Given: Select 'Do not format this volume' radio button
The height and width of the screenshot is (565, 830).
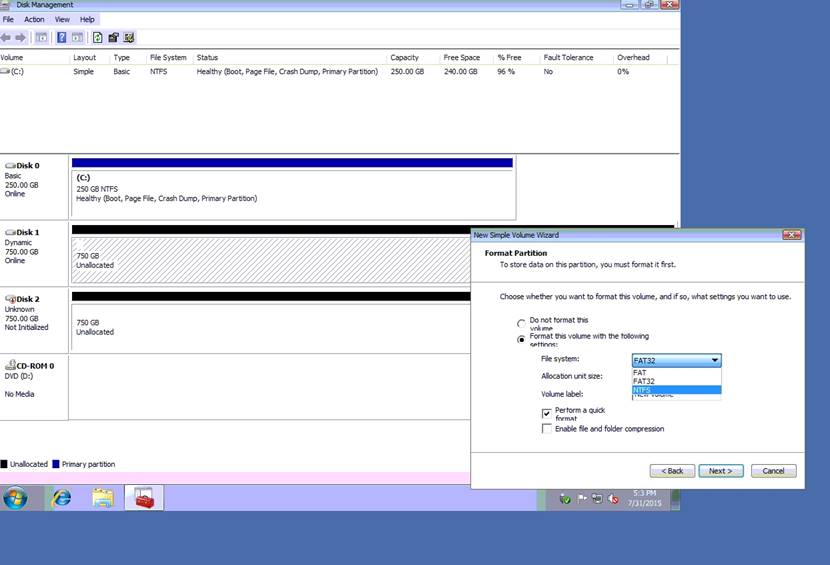Looking at the screenshot, I should coord(520,323).
